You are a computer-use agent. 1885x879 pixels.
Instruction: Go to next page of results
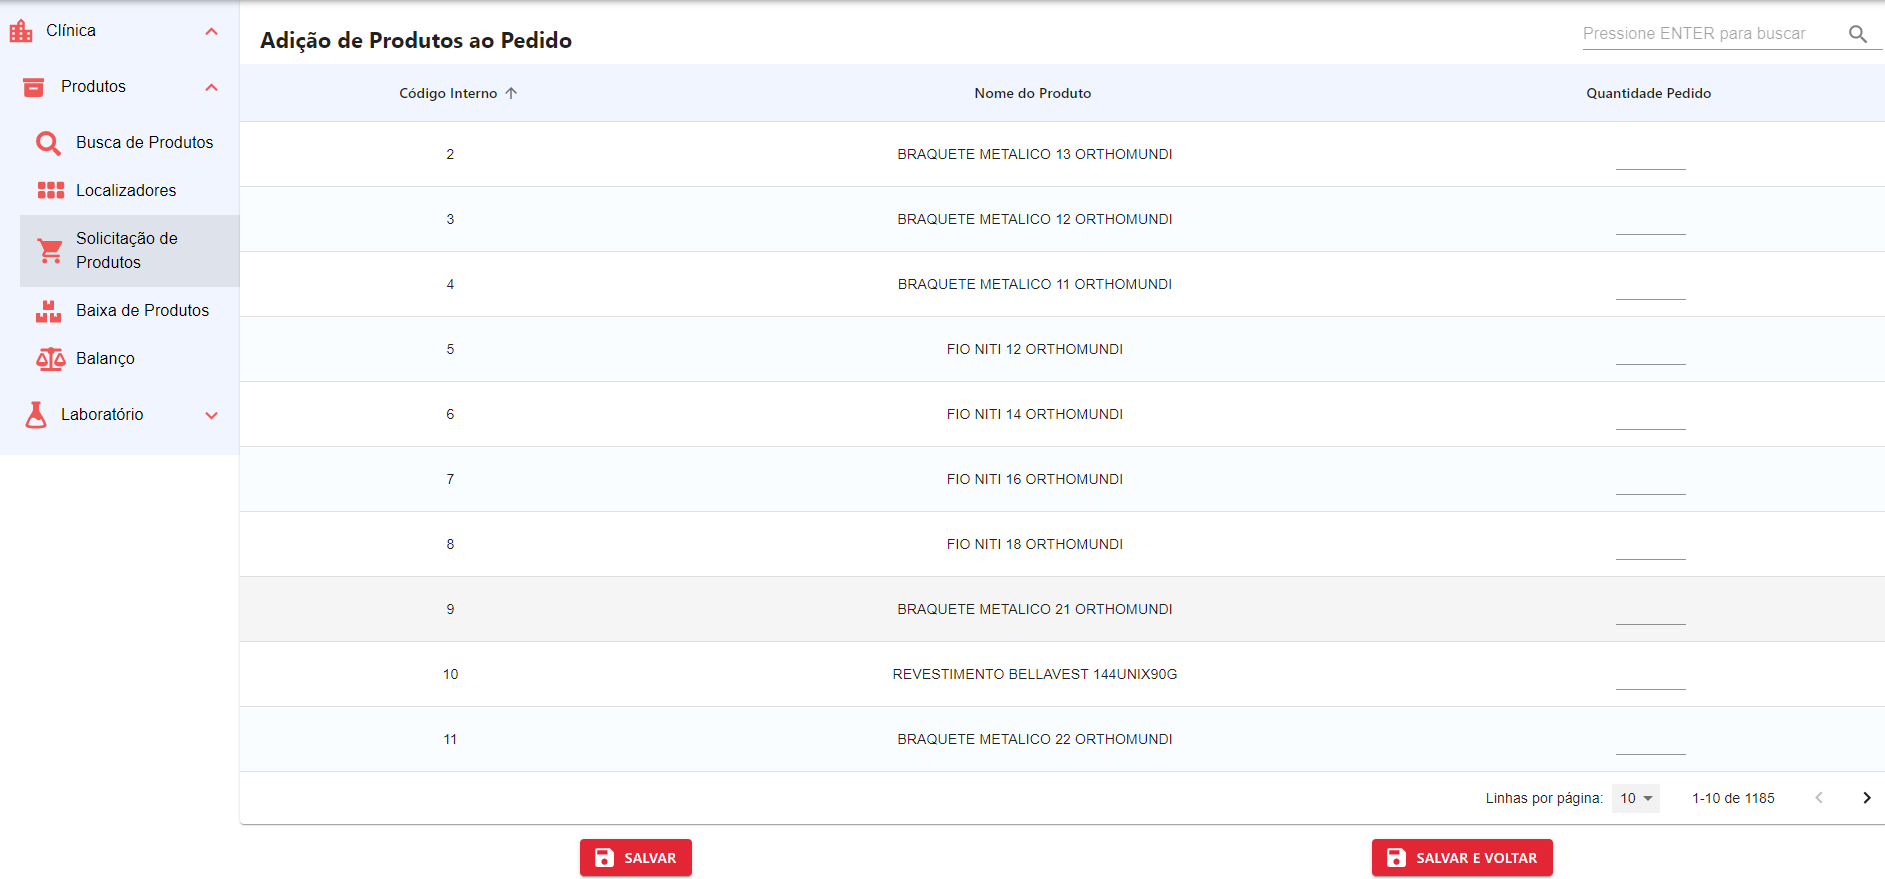pos(1866,798)
